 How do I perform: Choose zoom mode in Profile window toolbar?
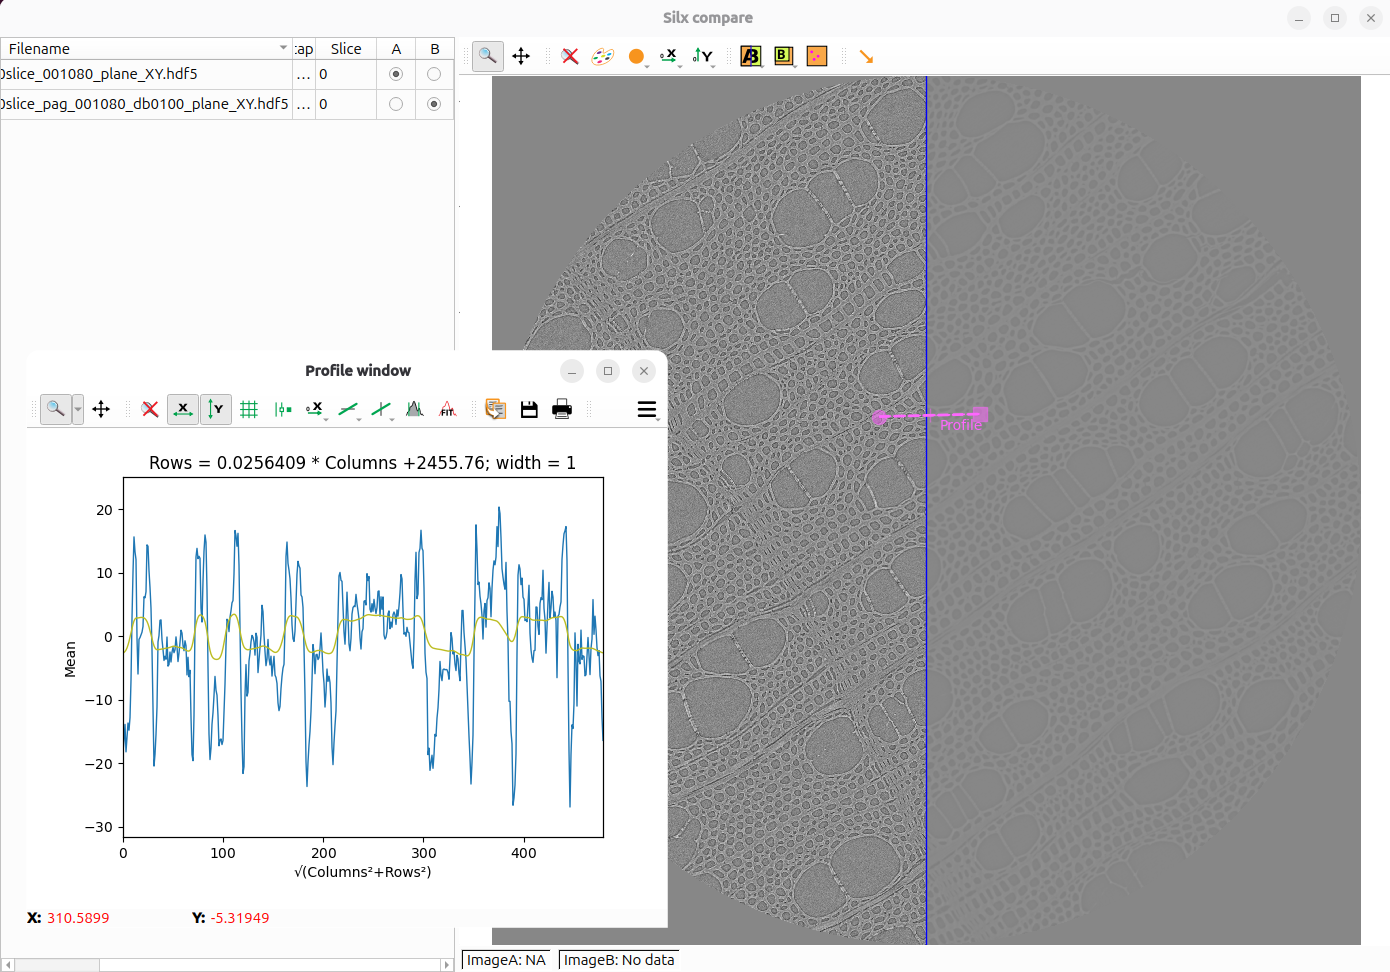[56, 408]
